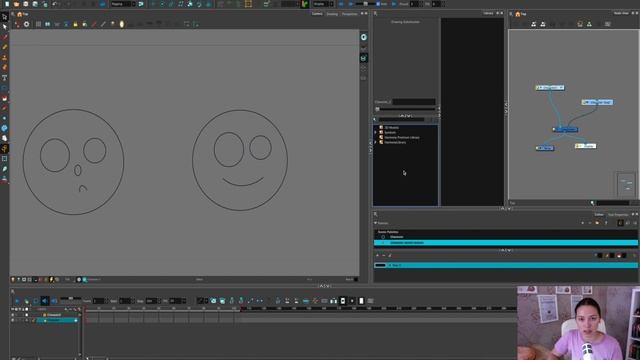Switch to the Drawing tab
The height and width of the screenshot is (360, 640).
332,14
